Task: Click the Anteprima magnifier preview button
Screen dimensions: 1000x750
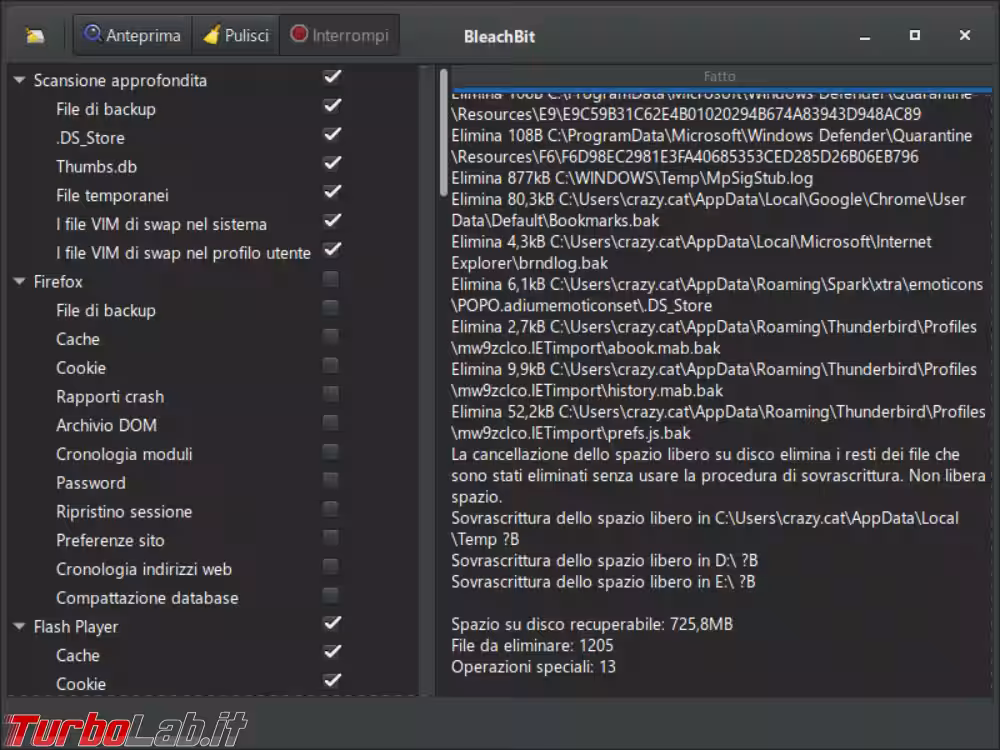Action: coord(133,35)
